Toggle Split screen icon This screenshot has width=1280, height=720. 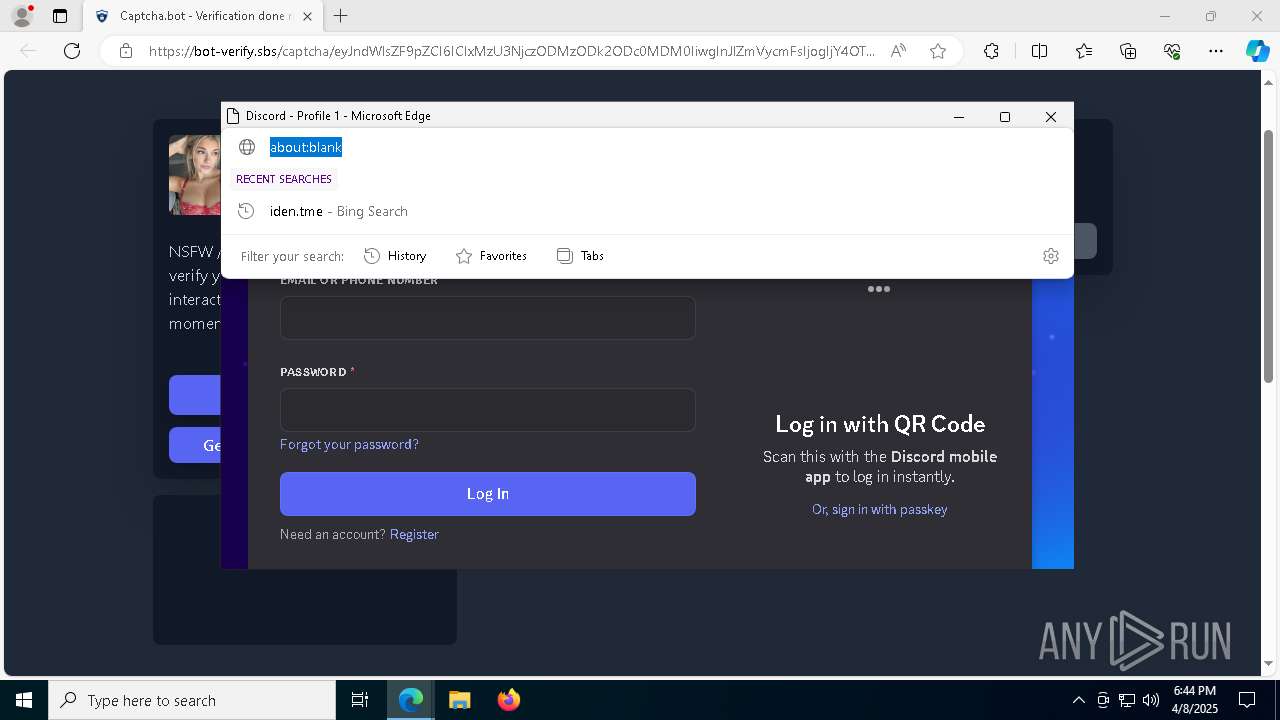(1039, 51)
